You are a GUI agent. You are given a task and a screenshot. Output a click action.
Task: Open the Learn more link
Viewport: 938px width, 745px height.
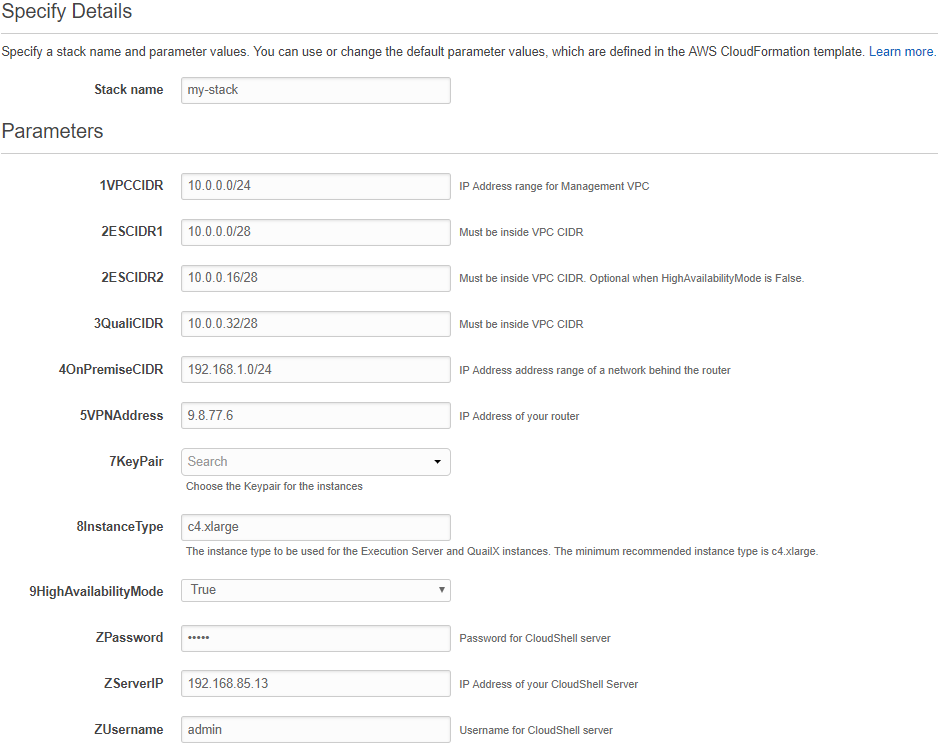(902, 51)
